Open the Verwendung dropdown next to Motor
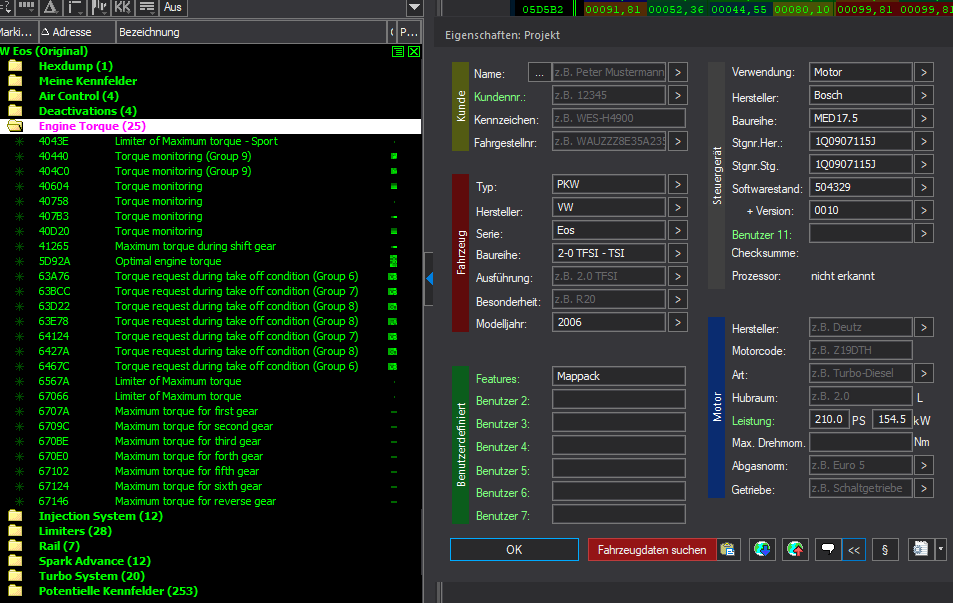Viewport: 953px width, 603px height. point(923,72)
